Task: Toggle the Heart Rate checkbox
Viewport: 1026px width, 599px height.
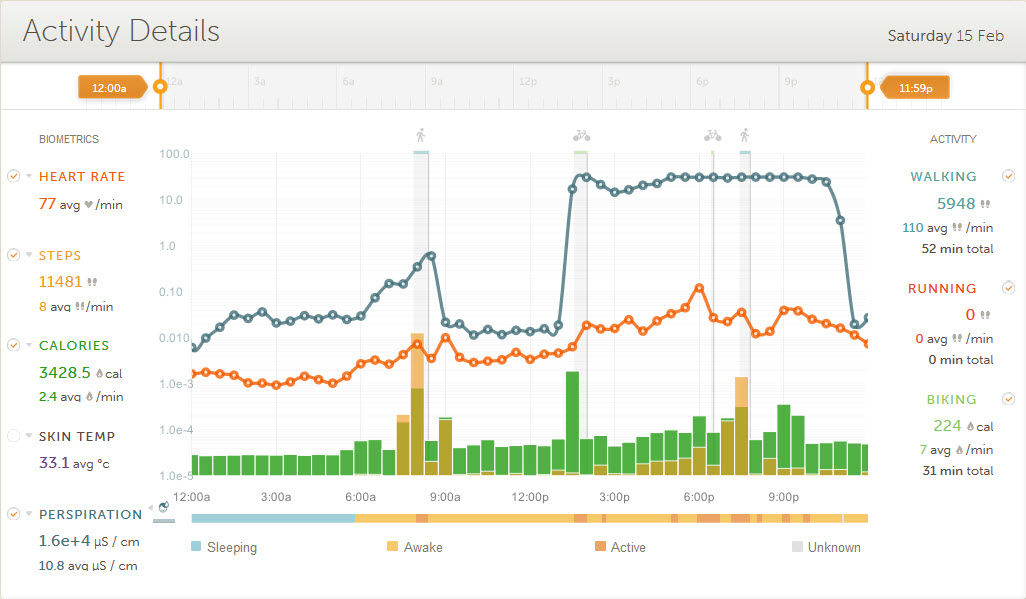Action: point(13,176)
